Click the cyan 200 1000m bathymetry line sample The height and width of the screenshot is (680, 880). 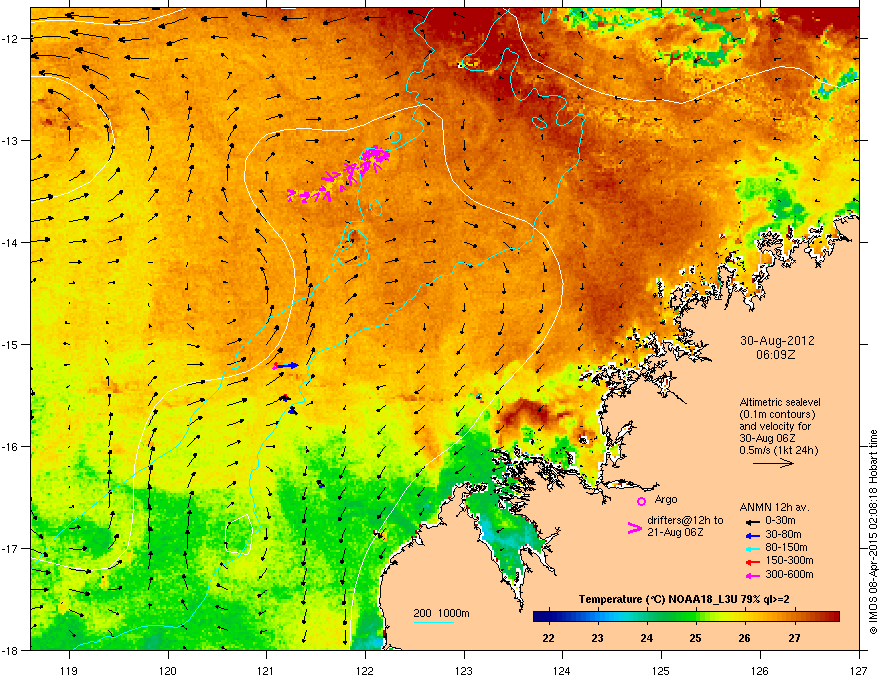coord(434,623)
